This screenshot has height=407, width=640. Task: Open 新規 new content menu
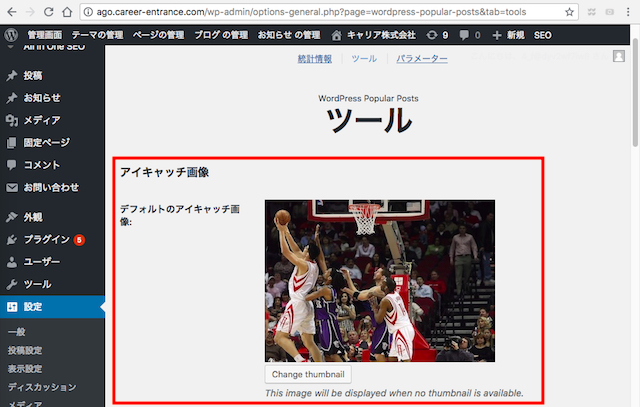tap(516, 35)
